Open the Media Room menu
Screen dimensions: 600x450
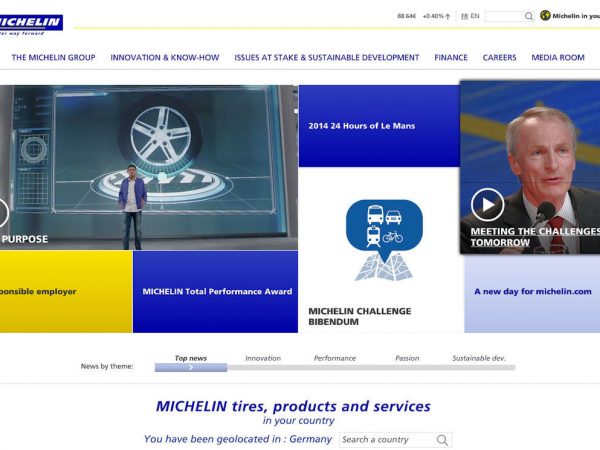tap(558, 57)
